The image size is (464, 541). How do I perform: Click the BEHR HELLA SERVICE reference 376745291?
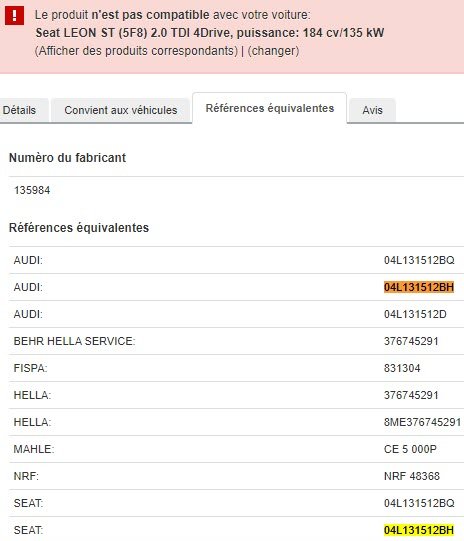(411, 341)
